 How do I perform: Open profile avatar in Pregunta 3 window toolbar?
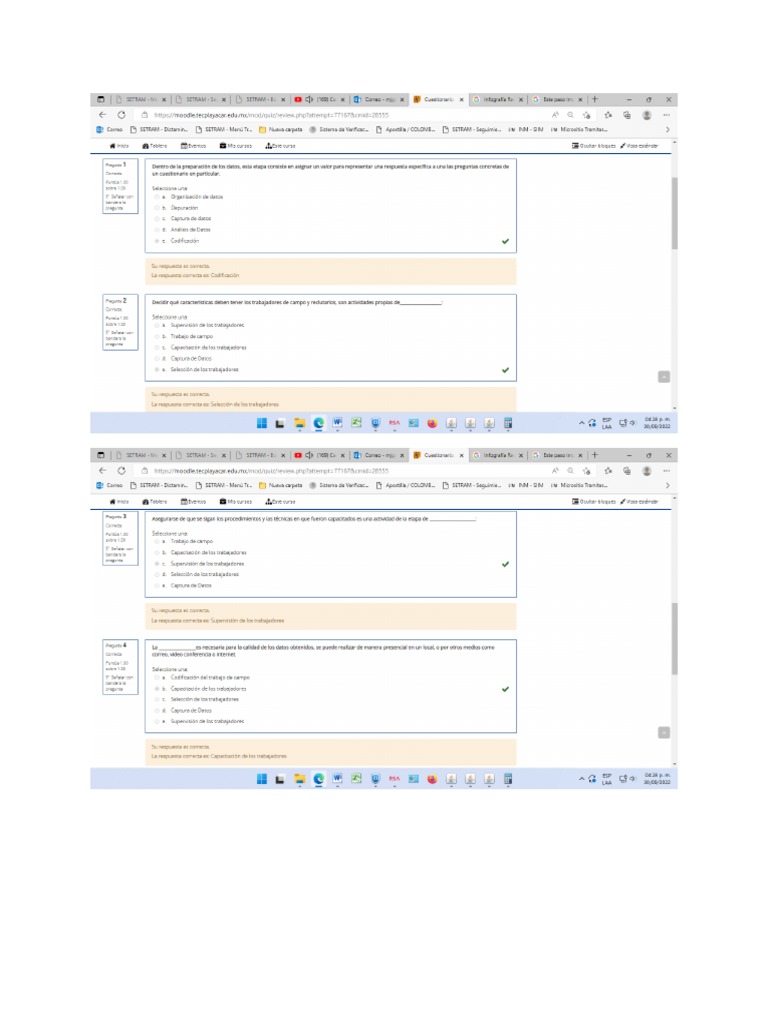[647, 471]
